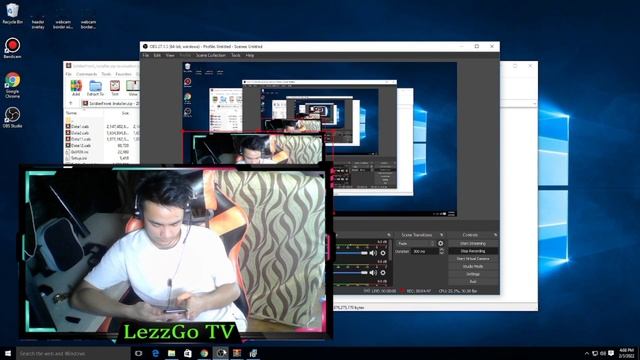Open Windows Start menu
640x360 pixels.
point(8,353)
